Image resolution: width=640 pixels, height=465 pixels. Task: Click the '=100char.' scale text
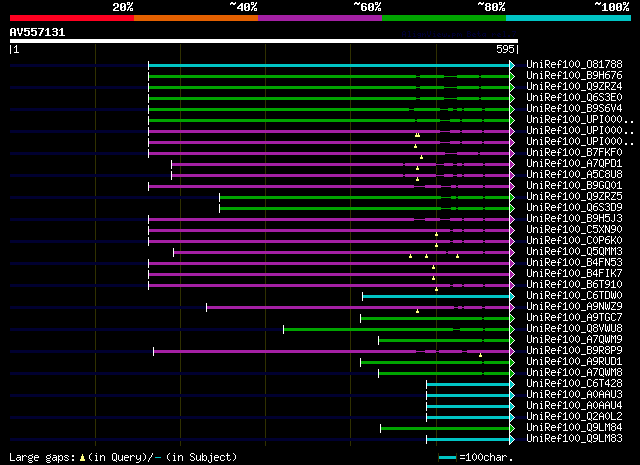pos(486,458)
